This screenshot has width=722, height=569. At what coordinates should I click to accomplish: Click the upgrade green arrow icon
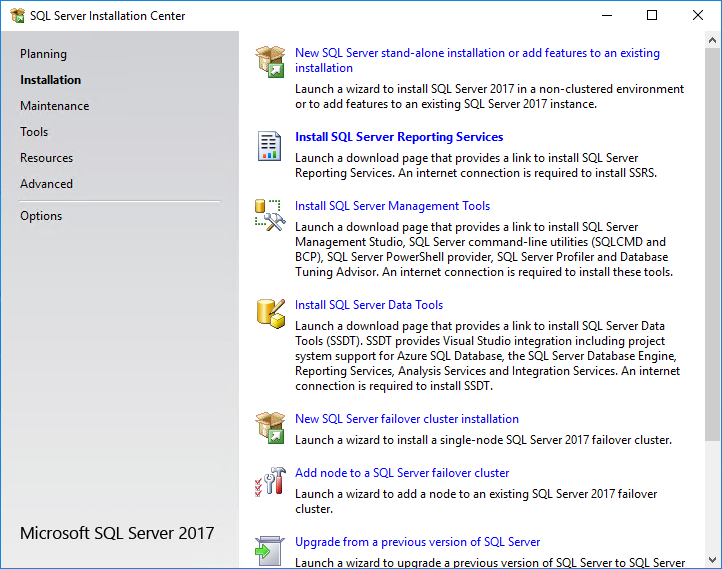coord(269,551)
